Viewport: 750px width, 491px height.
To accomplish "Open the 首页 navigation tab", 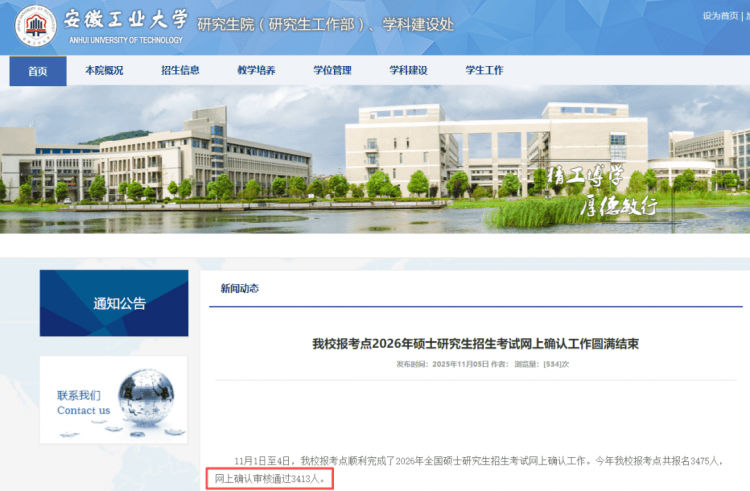I will pos(38,71).
